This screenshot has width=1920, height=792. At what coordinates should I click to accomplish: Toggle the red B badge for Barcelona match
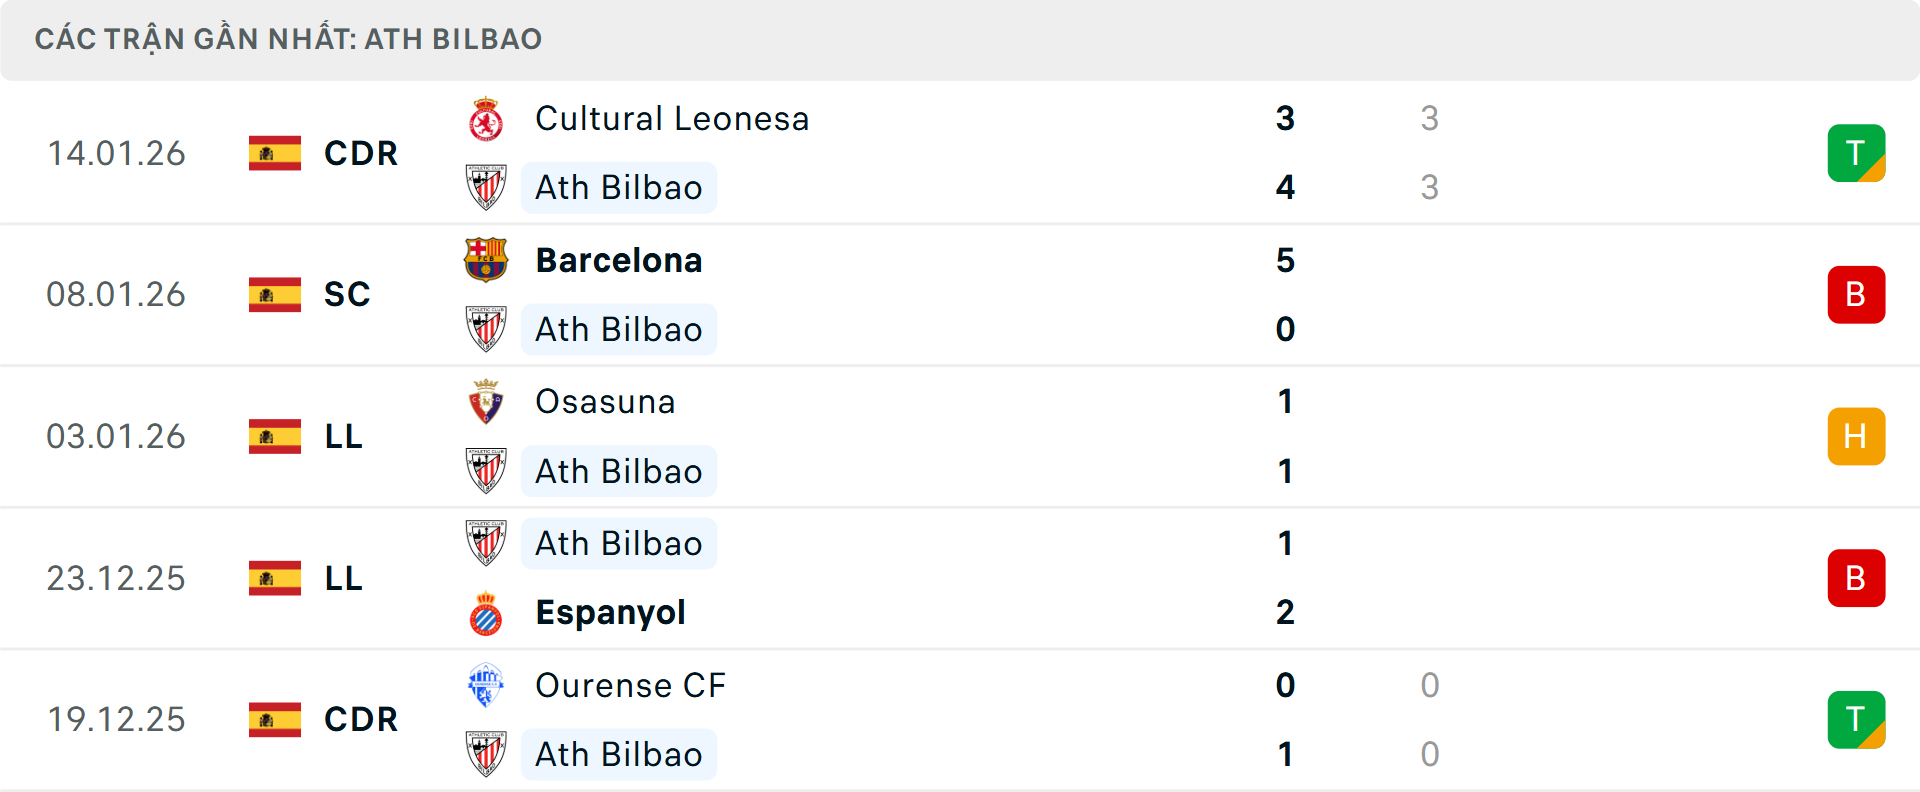click(1856, 294)
